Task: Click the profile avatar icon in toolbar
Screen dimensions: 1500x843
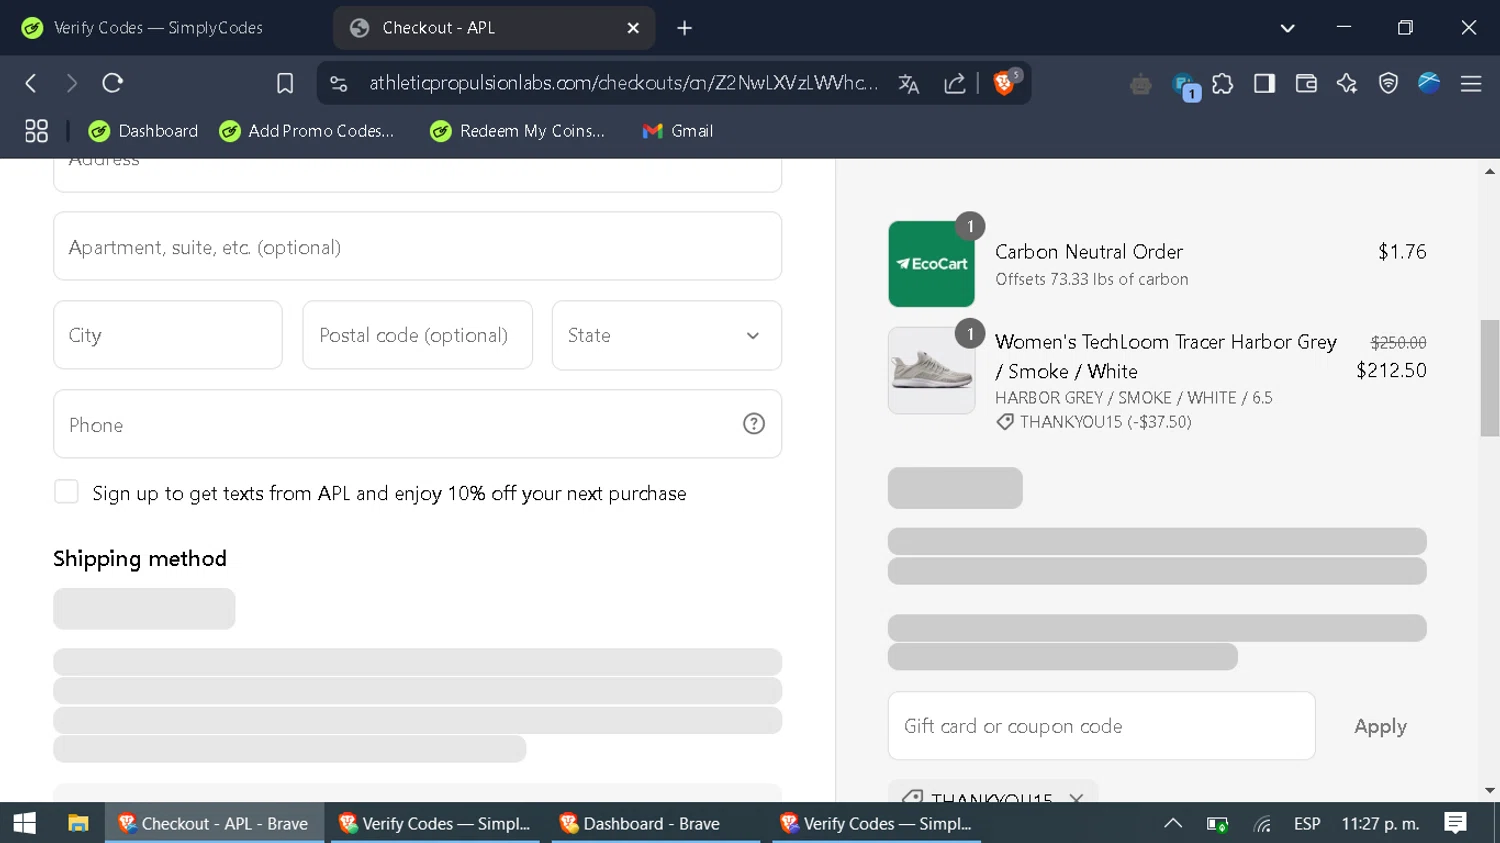Action: click(x=1429, y=84)
